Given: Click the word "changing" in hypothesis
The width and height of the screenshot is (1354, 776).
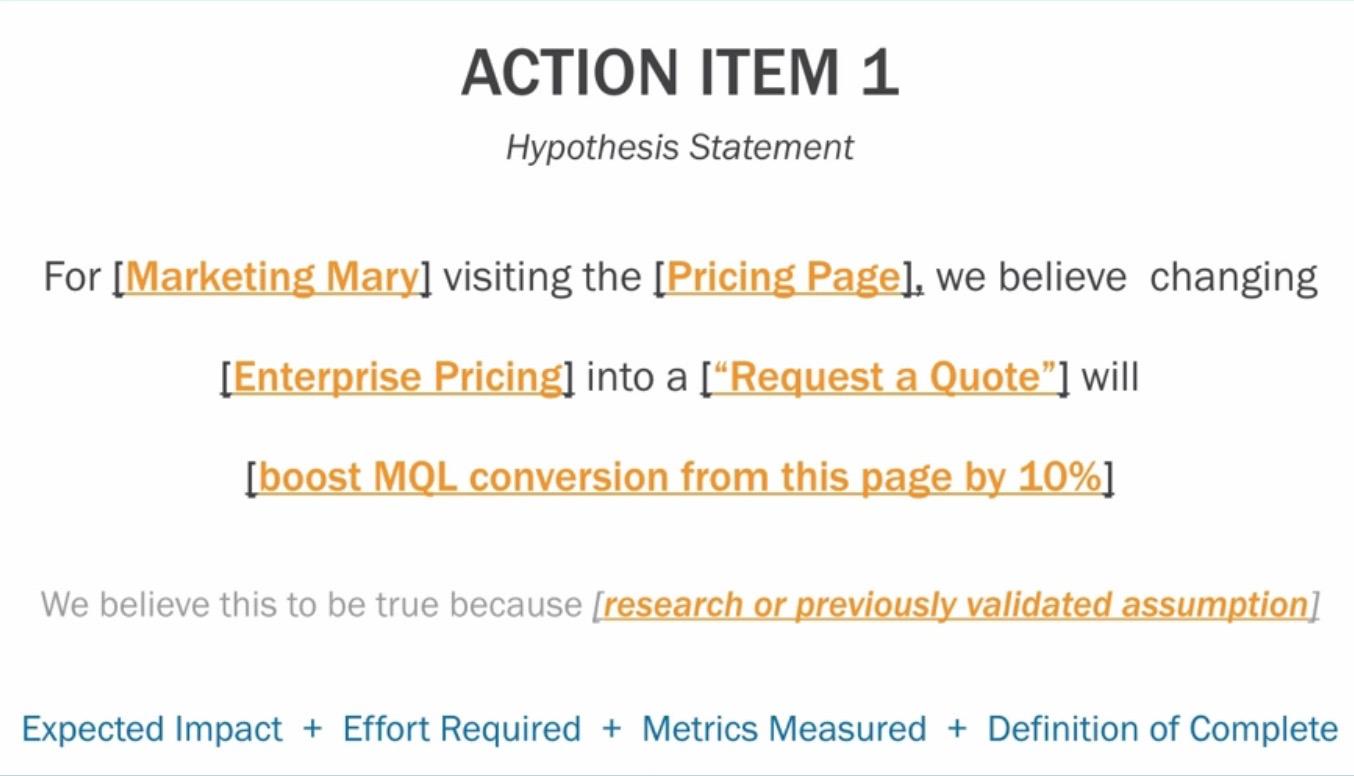Looking at the screenshot, I should (x=1234, y=278).
